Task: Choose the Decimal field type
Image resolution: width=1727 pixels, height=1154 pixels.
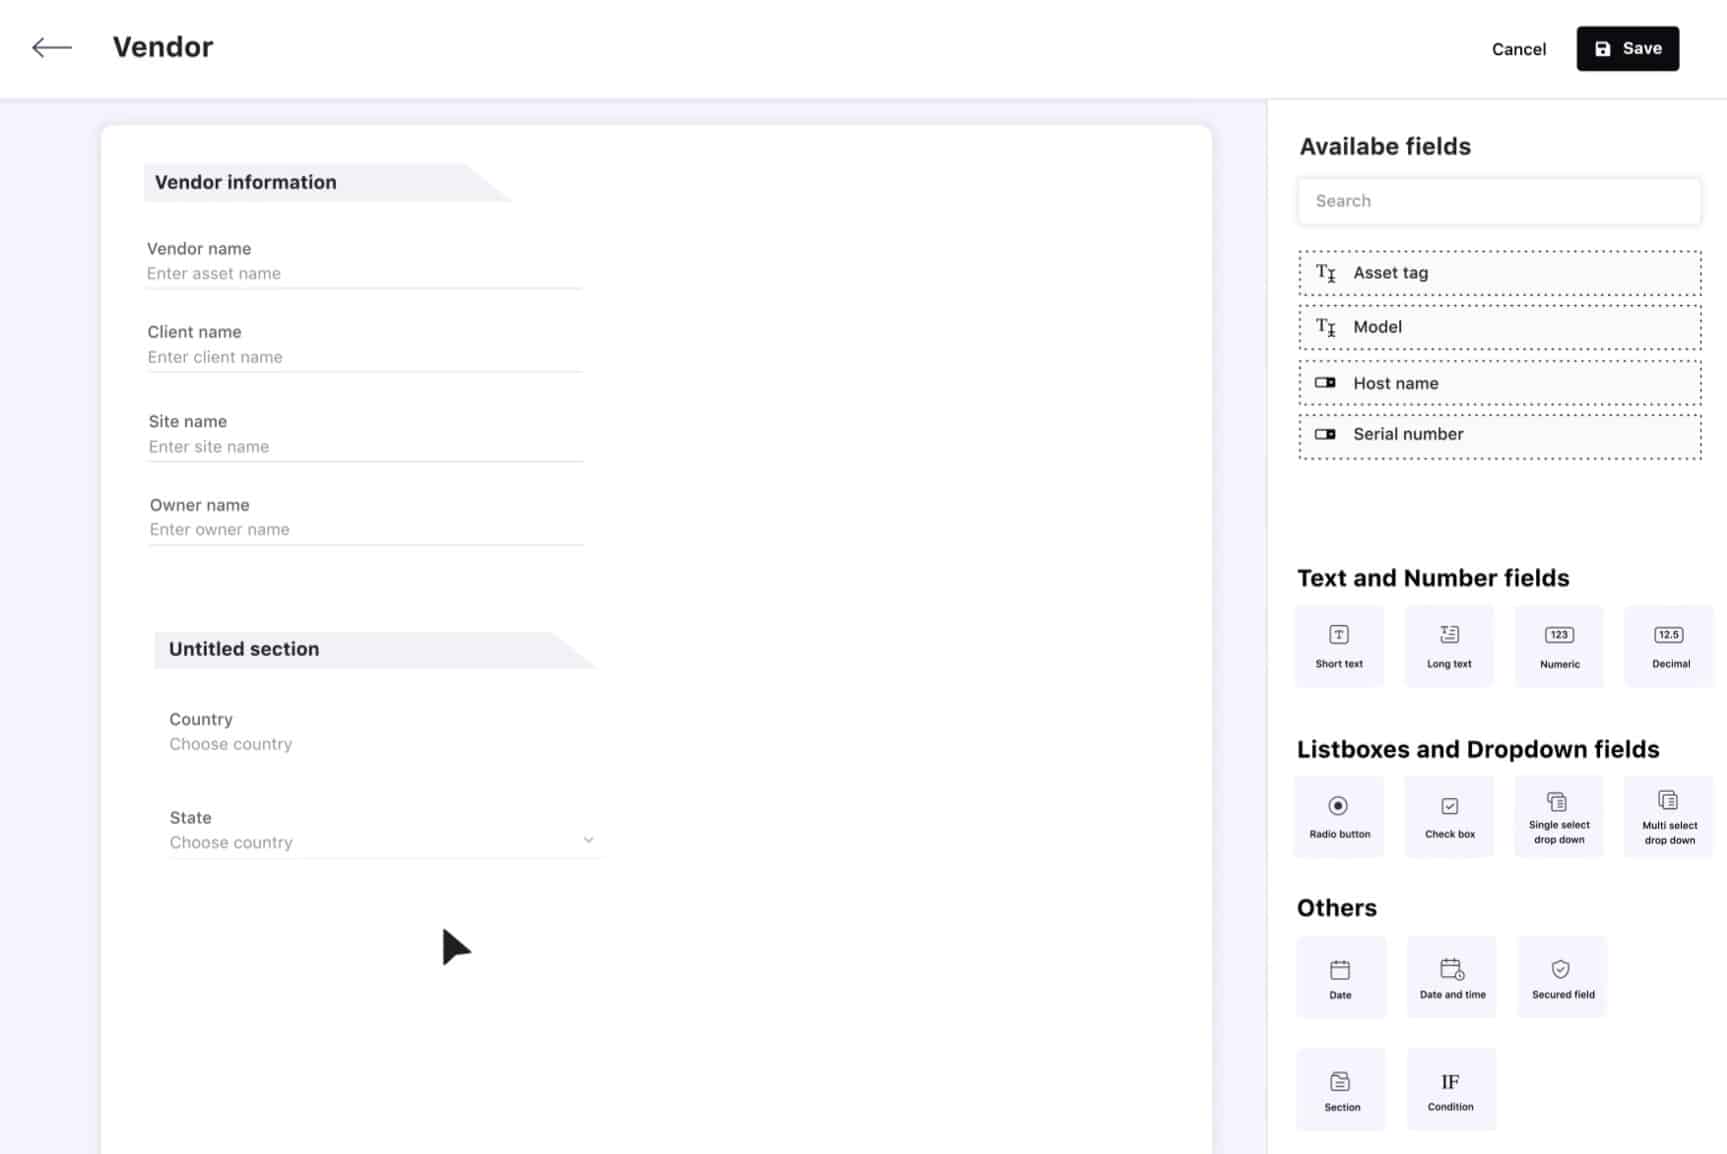Action: 1669,646
